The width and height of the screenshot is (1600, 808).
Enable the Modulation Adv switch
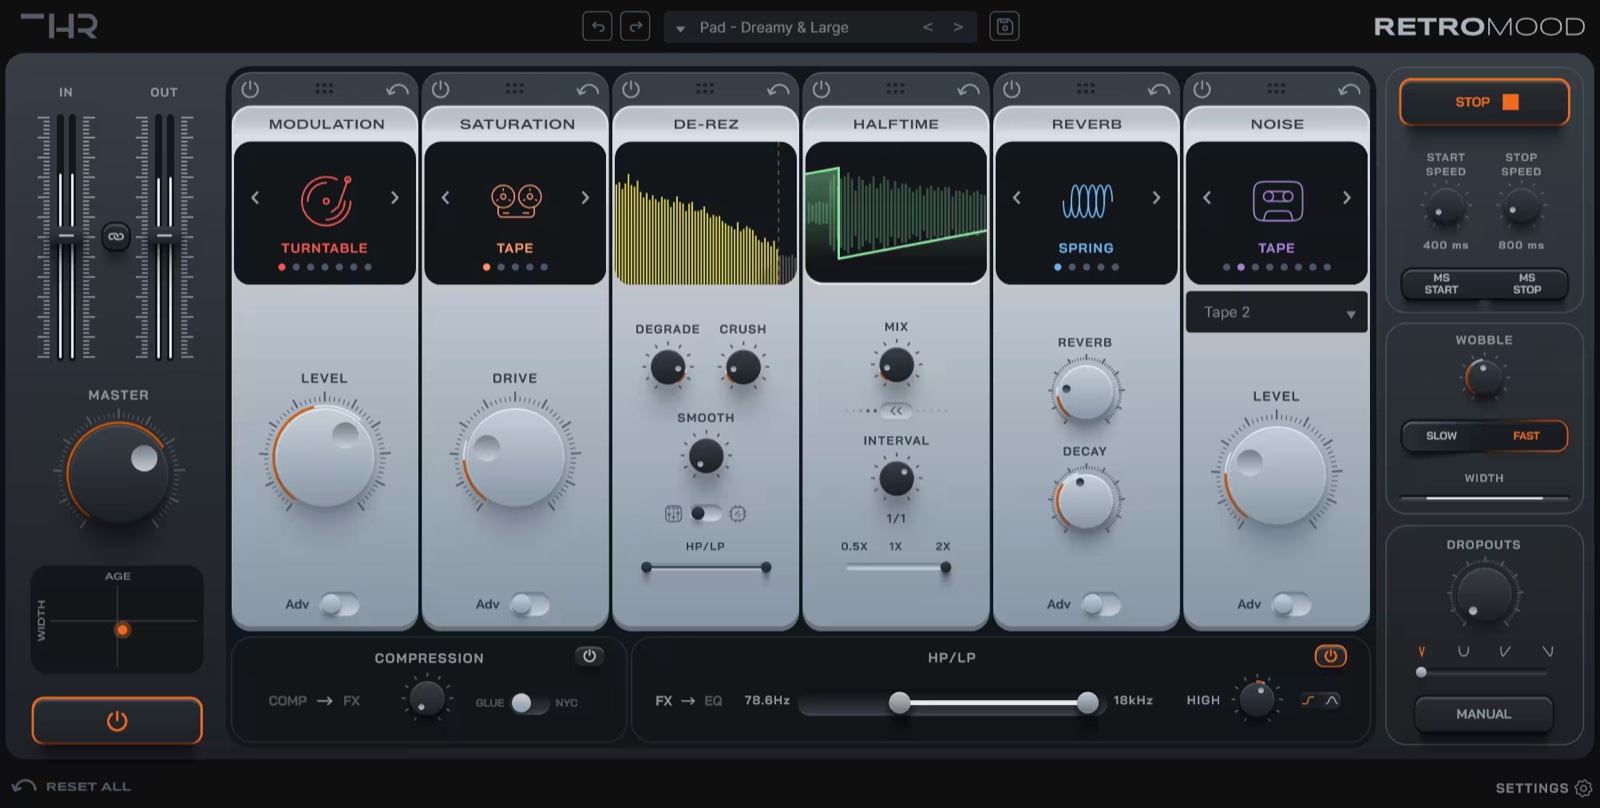point(339,604)
